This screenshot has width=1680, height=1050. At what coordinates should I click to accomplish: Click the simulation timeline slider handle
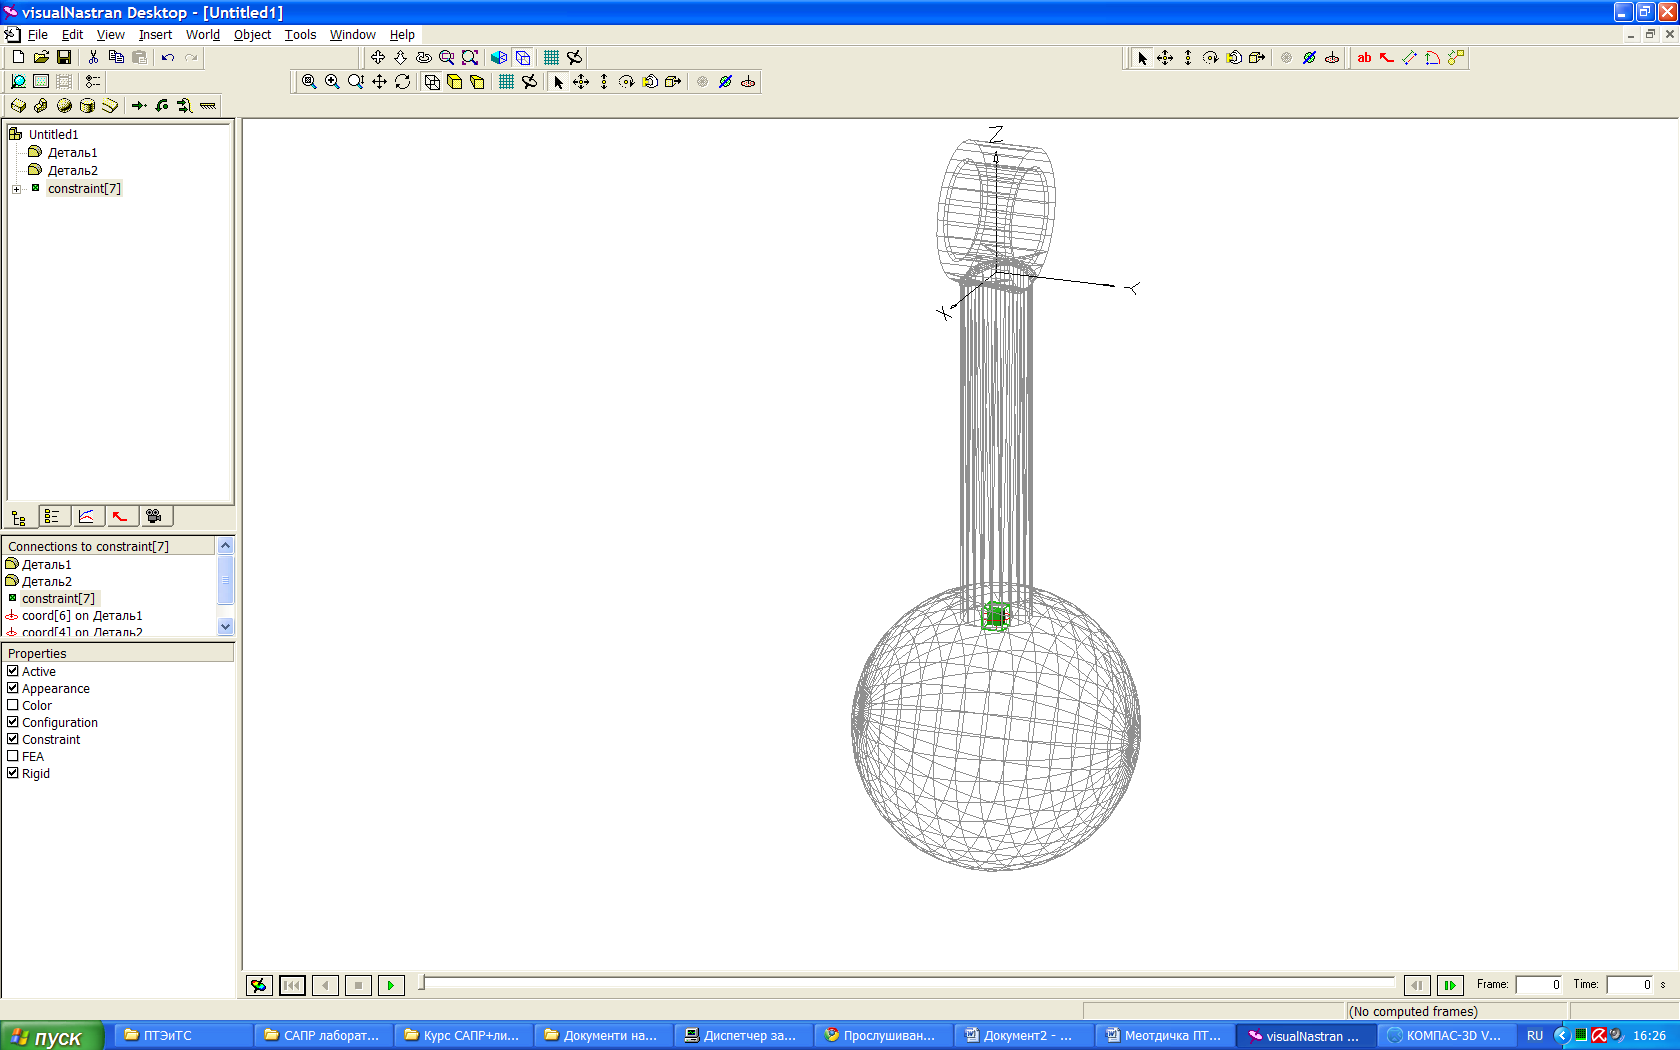422,983
